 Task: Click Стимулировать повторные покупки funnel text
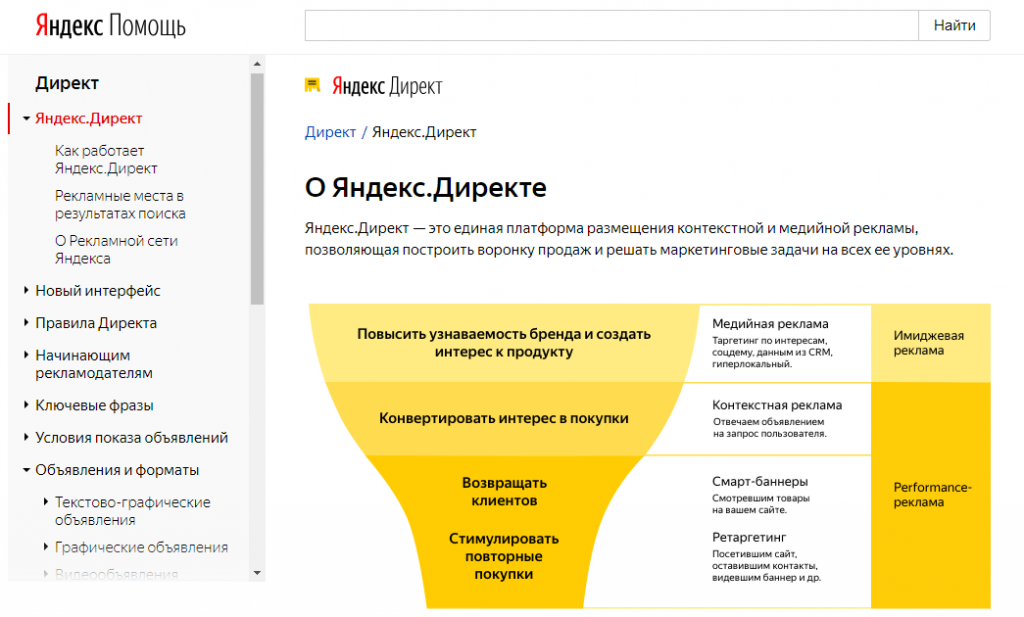pyautogui.click(x=504, y=556)
